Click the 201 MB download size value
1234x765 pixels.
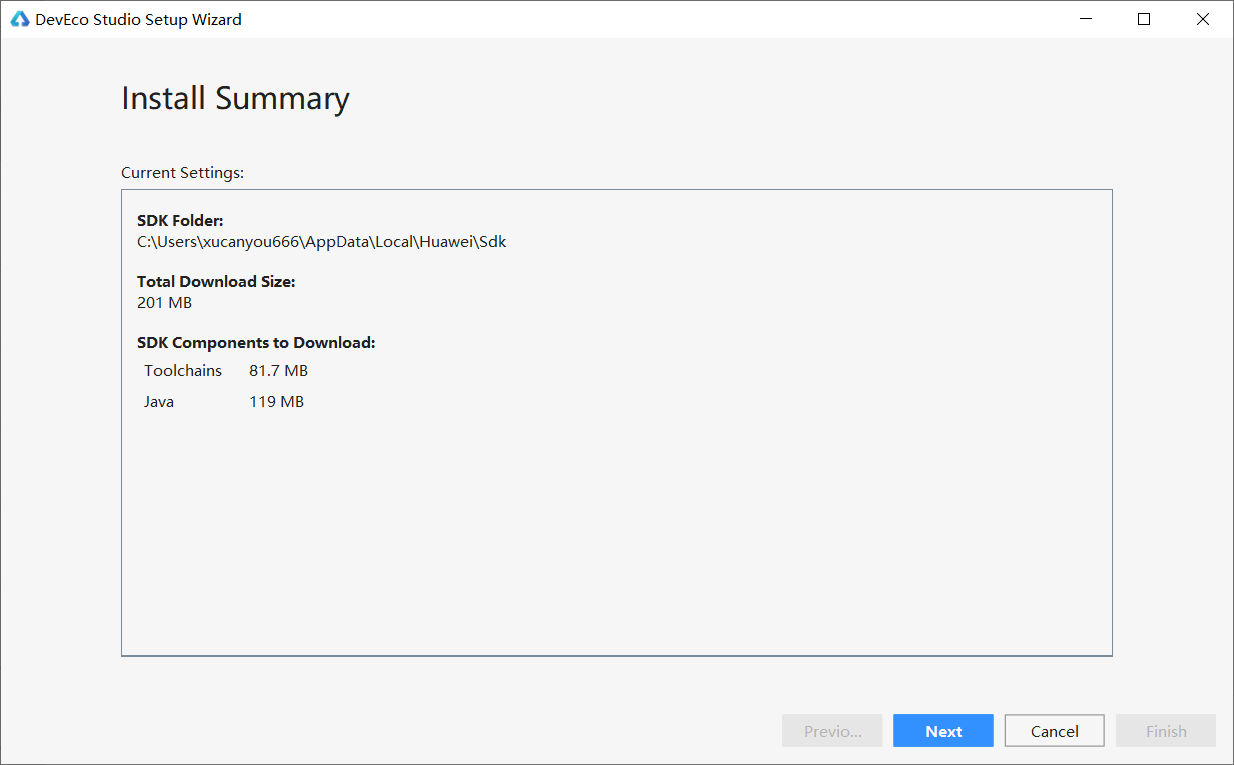(x=164, y=303)
